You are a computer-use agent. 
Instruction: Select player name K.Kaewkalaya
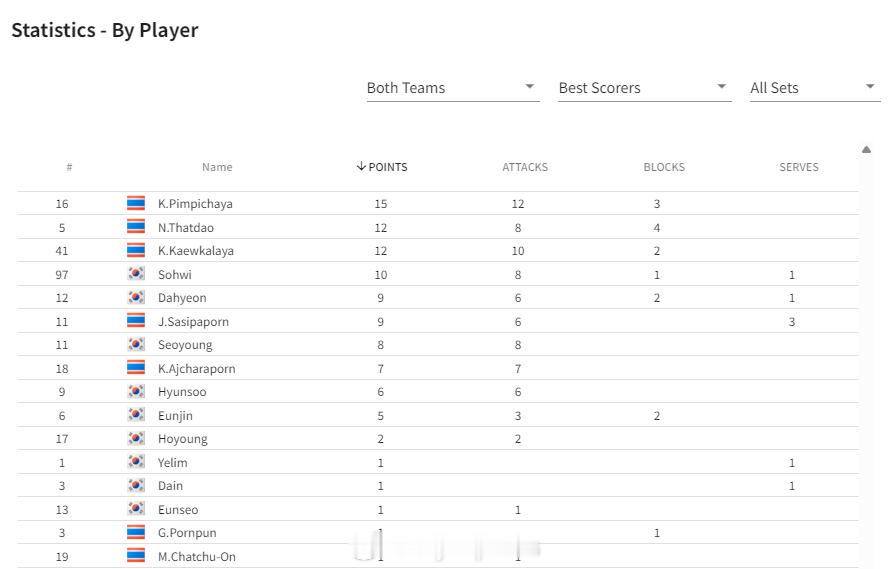[196, 251]
